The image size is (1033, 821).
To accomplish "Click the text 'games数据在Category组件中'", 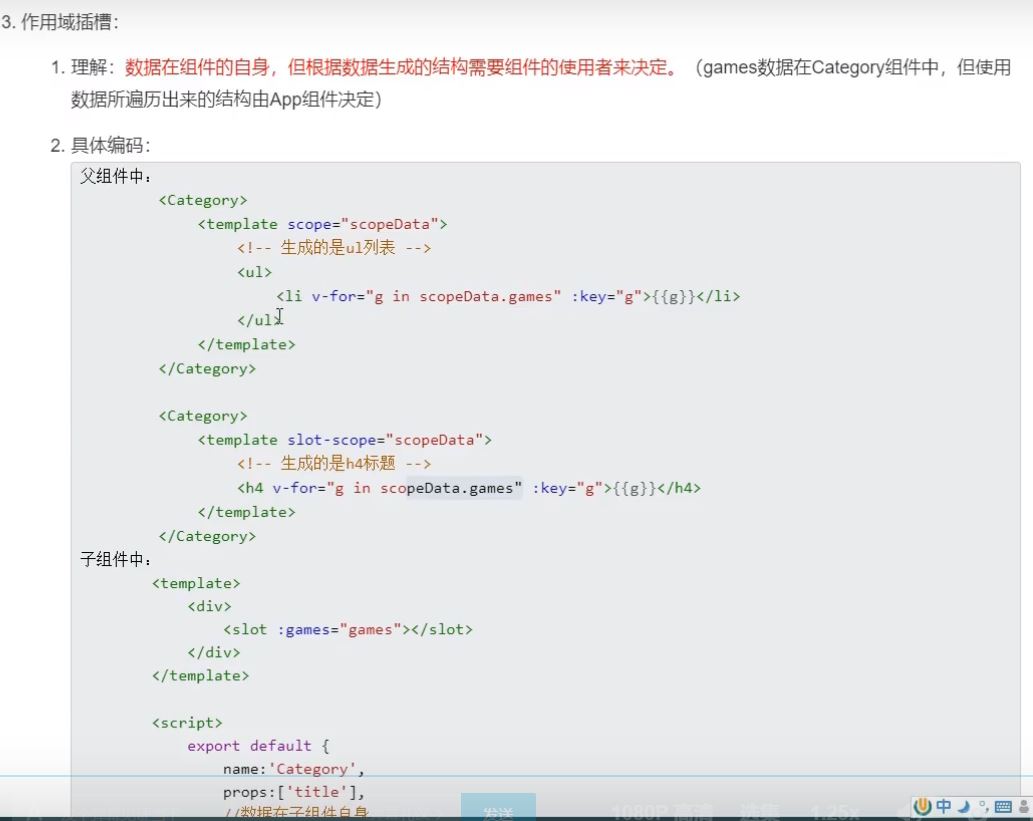I will (x=821, y=67).
